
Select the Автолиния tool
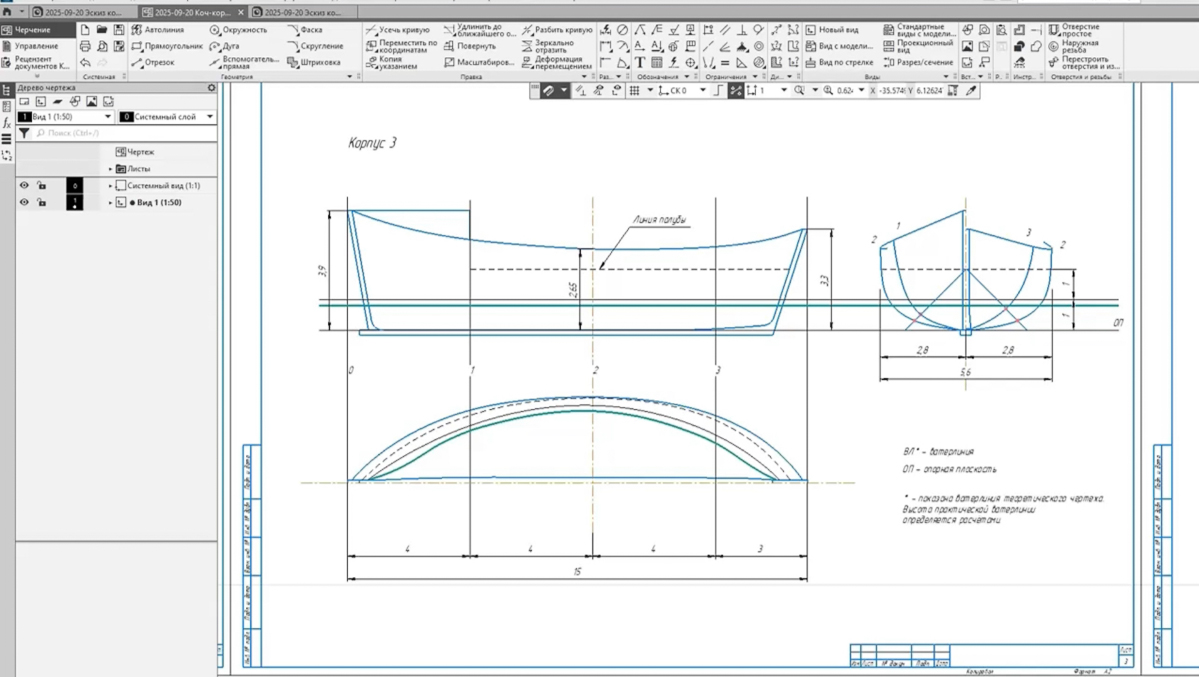tap(158, 30)
